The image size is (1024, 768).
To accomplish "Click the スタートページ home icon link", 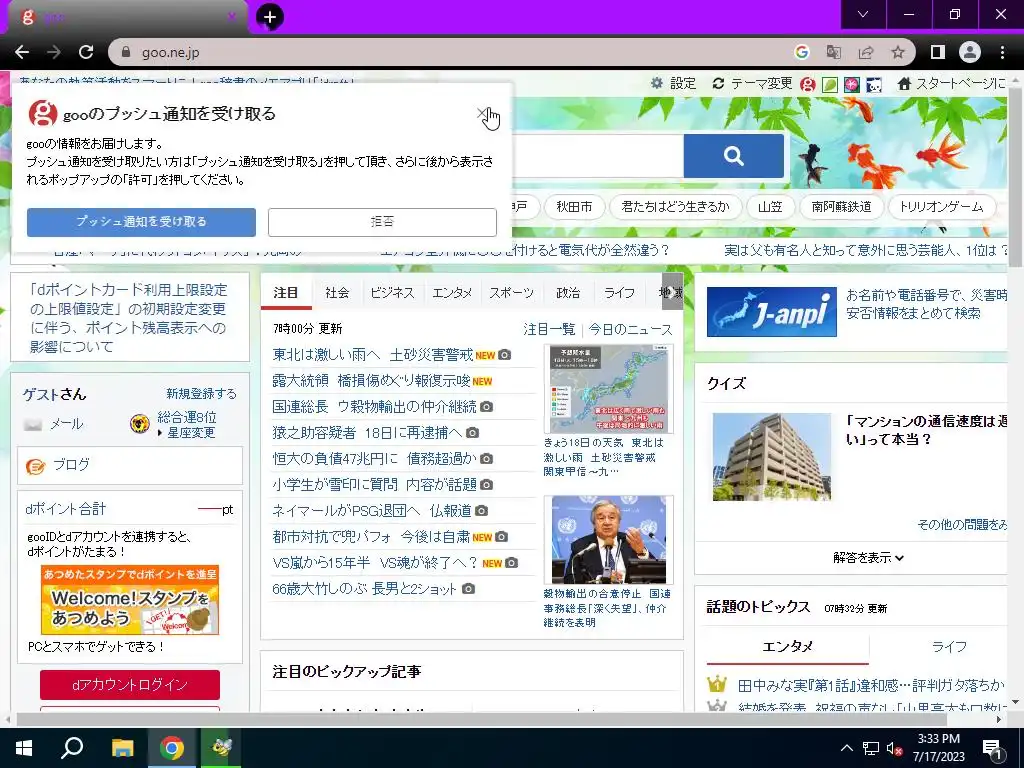I will (952, 84).
